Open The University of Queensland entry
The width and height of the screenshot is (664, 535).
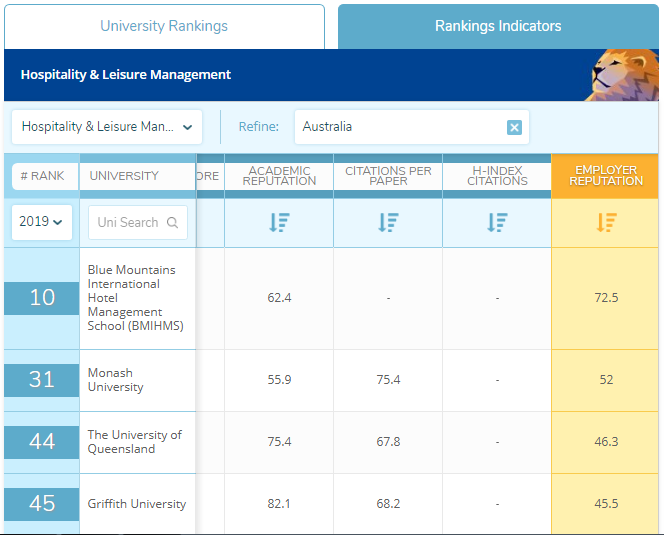click(x=135, y=442)
